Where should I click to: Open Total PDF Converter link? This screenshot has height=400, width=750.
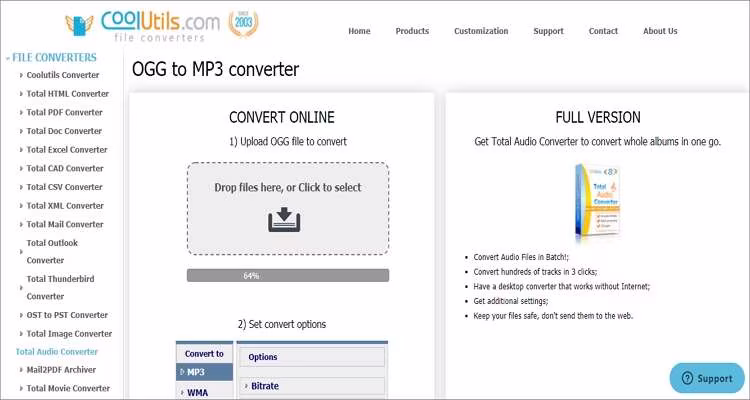65,112
